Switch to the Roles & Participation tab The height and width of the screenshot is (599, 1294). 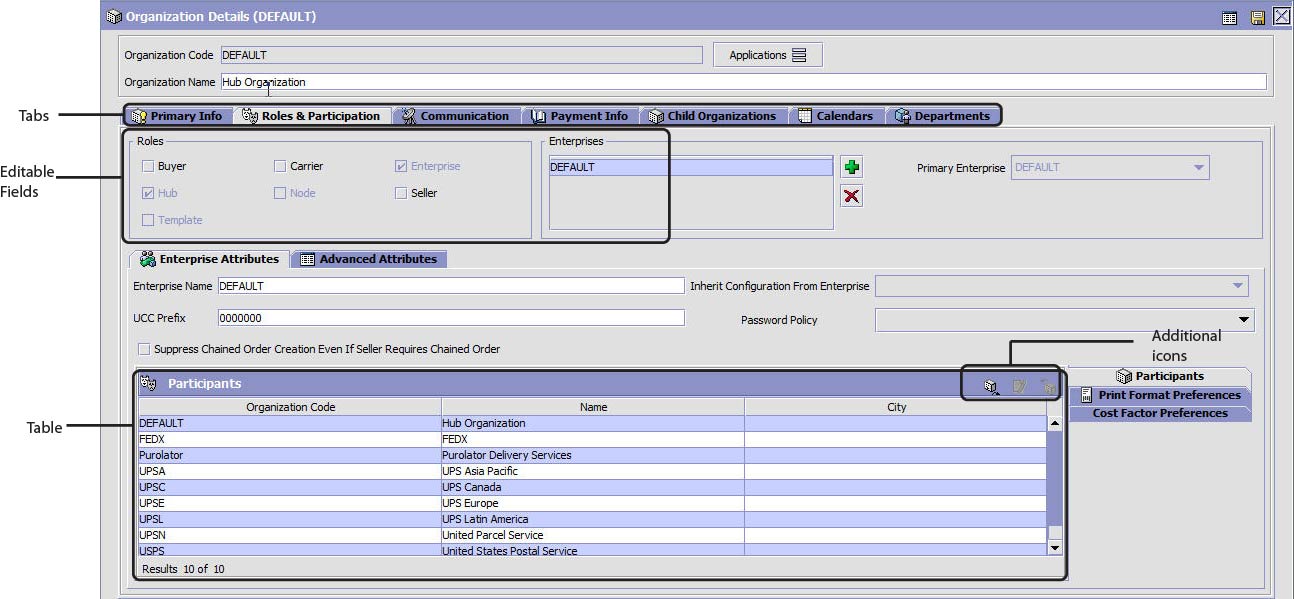312,116
